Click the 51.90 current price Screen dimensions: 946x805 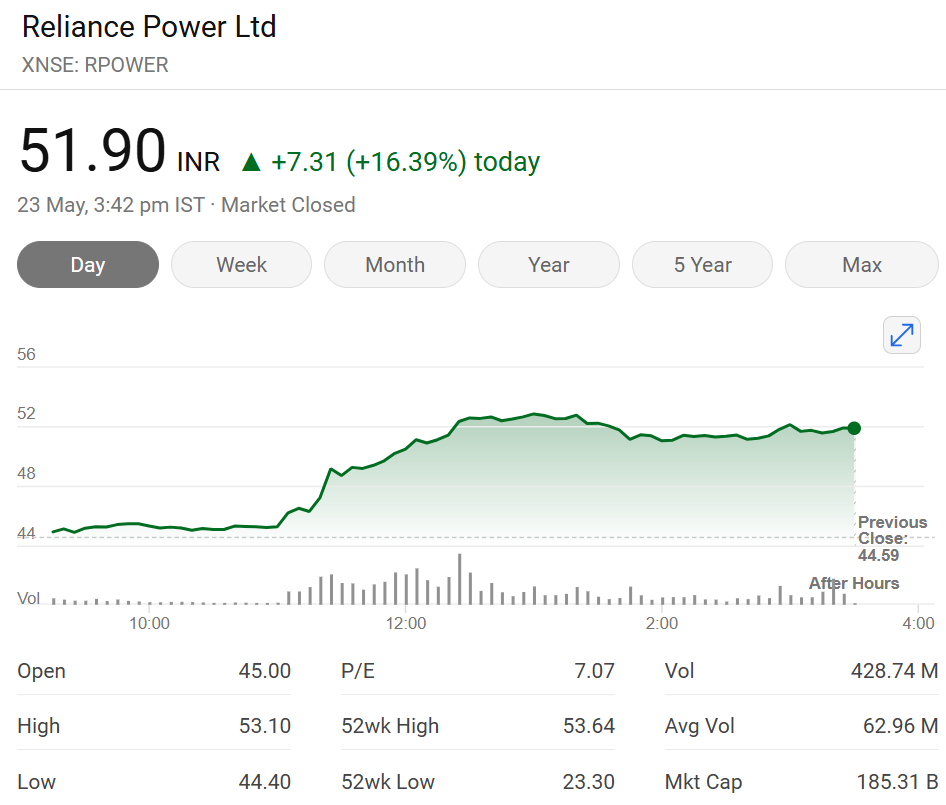93,150
